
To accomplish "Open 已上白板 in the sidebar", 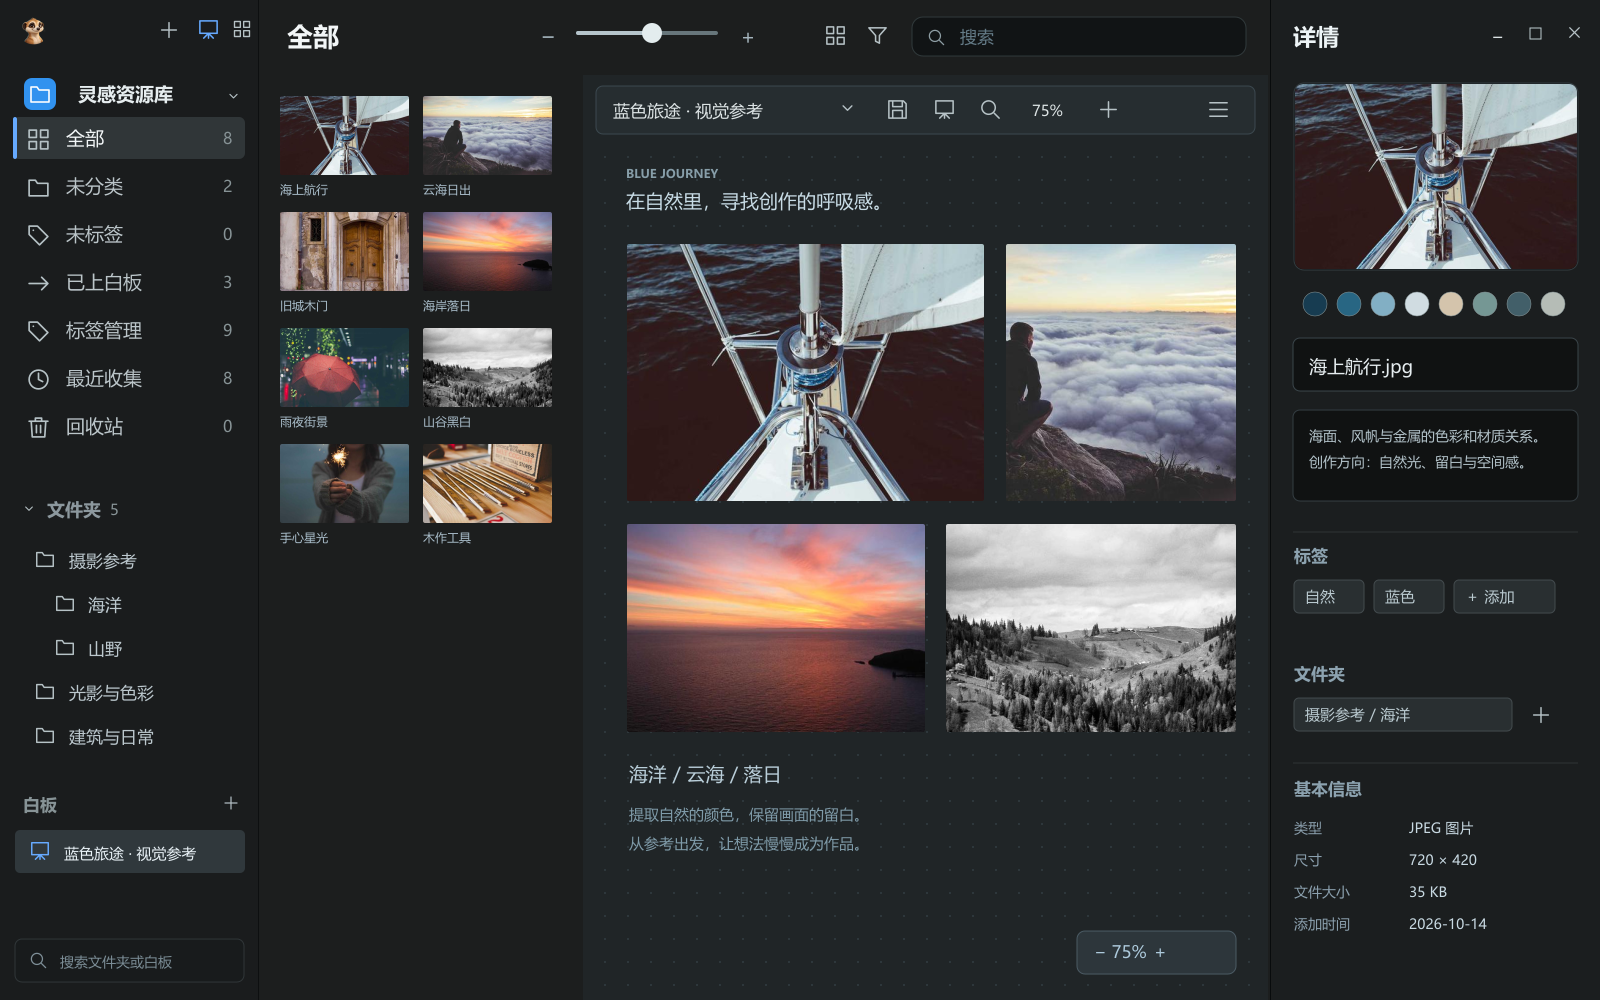I will coord(130,282).
